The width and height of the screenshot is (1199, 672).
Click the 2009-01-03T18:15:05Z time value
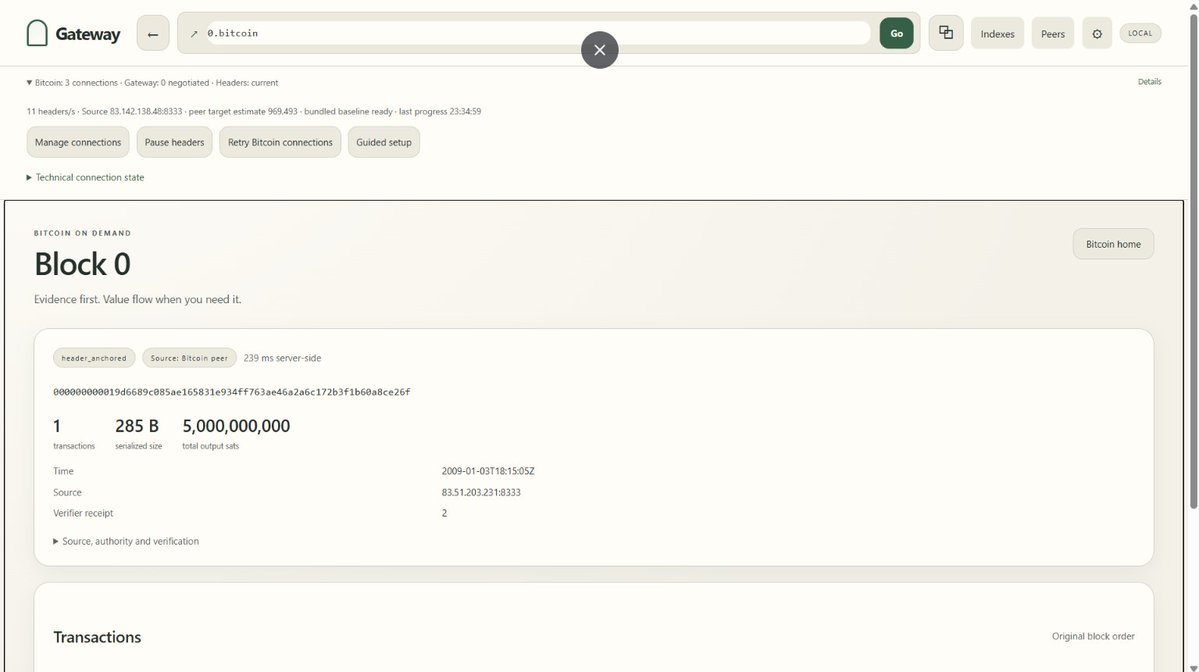(x=488, y=471)
